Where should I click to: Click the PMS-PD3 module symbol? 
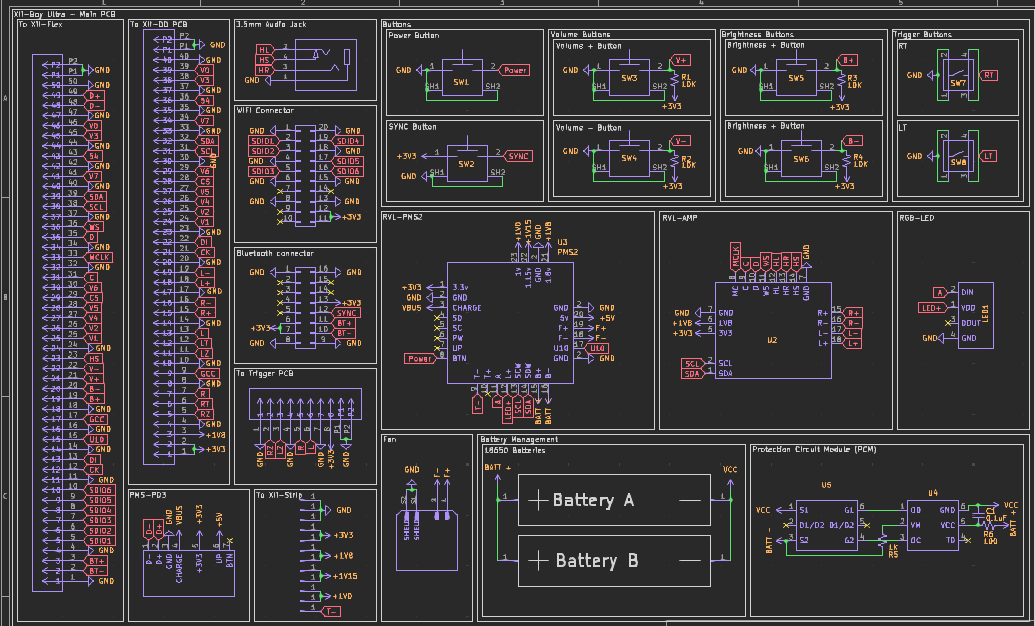point(189,573)
